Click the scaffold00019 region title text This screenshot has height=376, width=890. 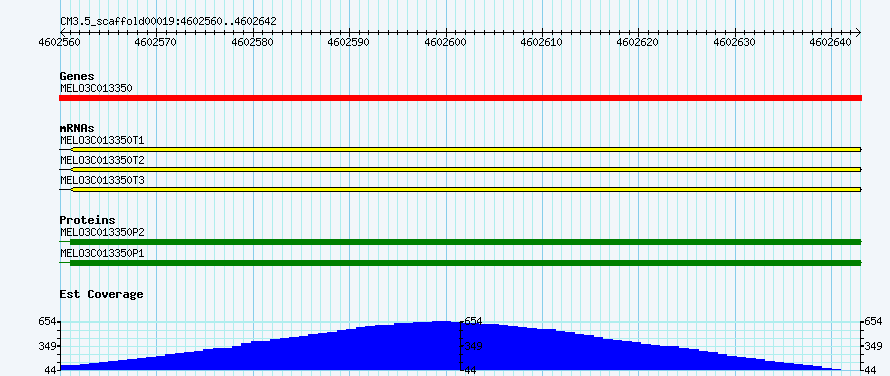168,21
